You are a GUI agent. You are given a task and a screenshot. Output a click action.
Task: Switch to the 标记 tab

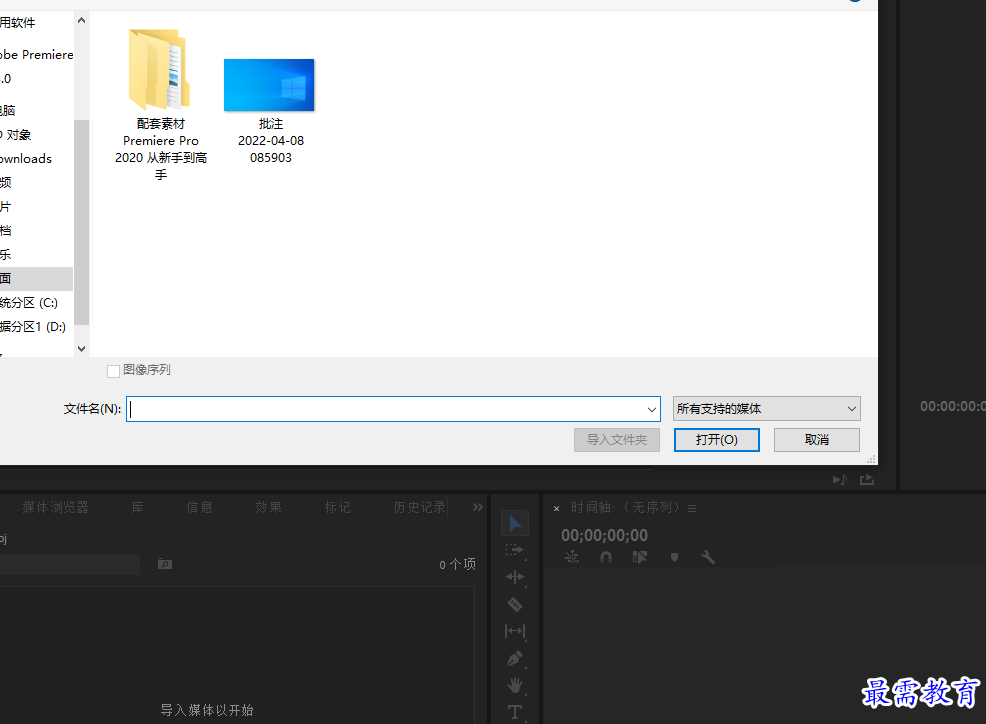338,507
